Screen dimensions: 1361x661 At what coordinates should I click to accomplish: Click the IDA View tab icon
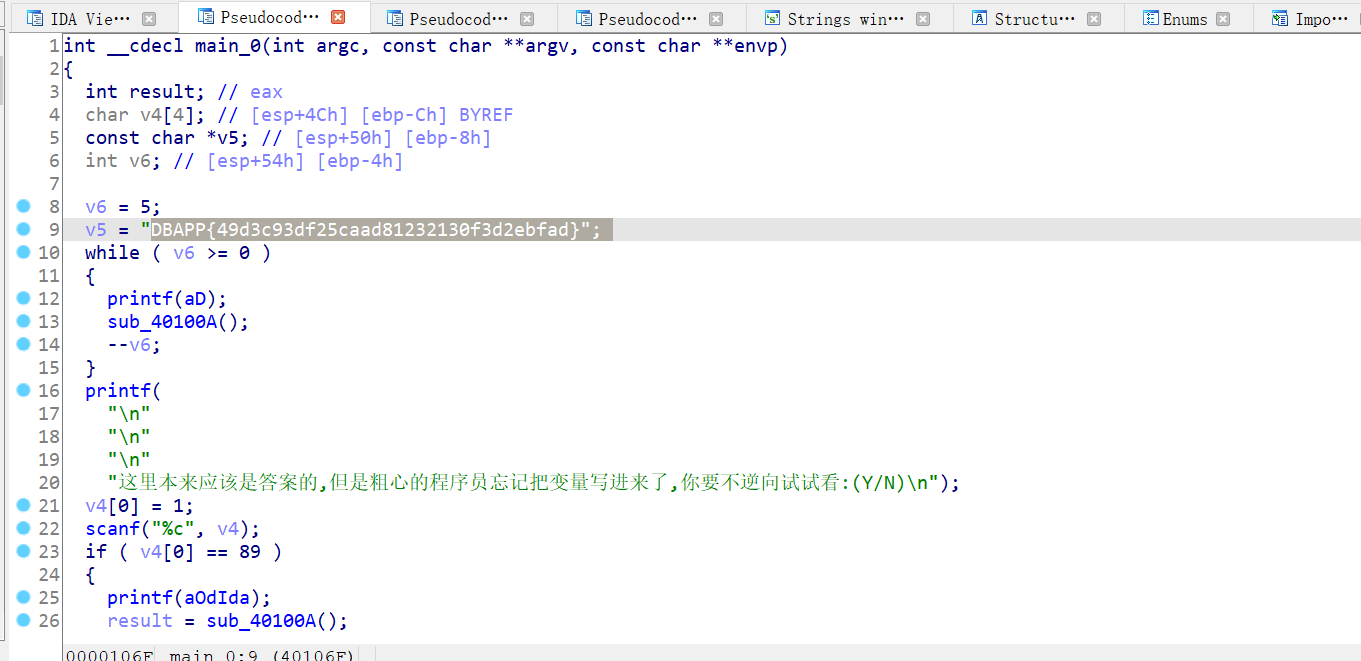(35, 19)
